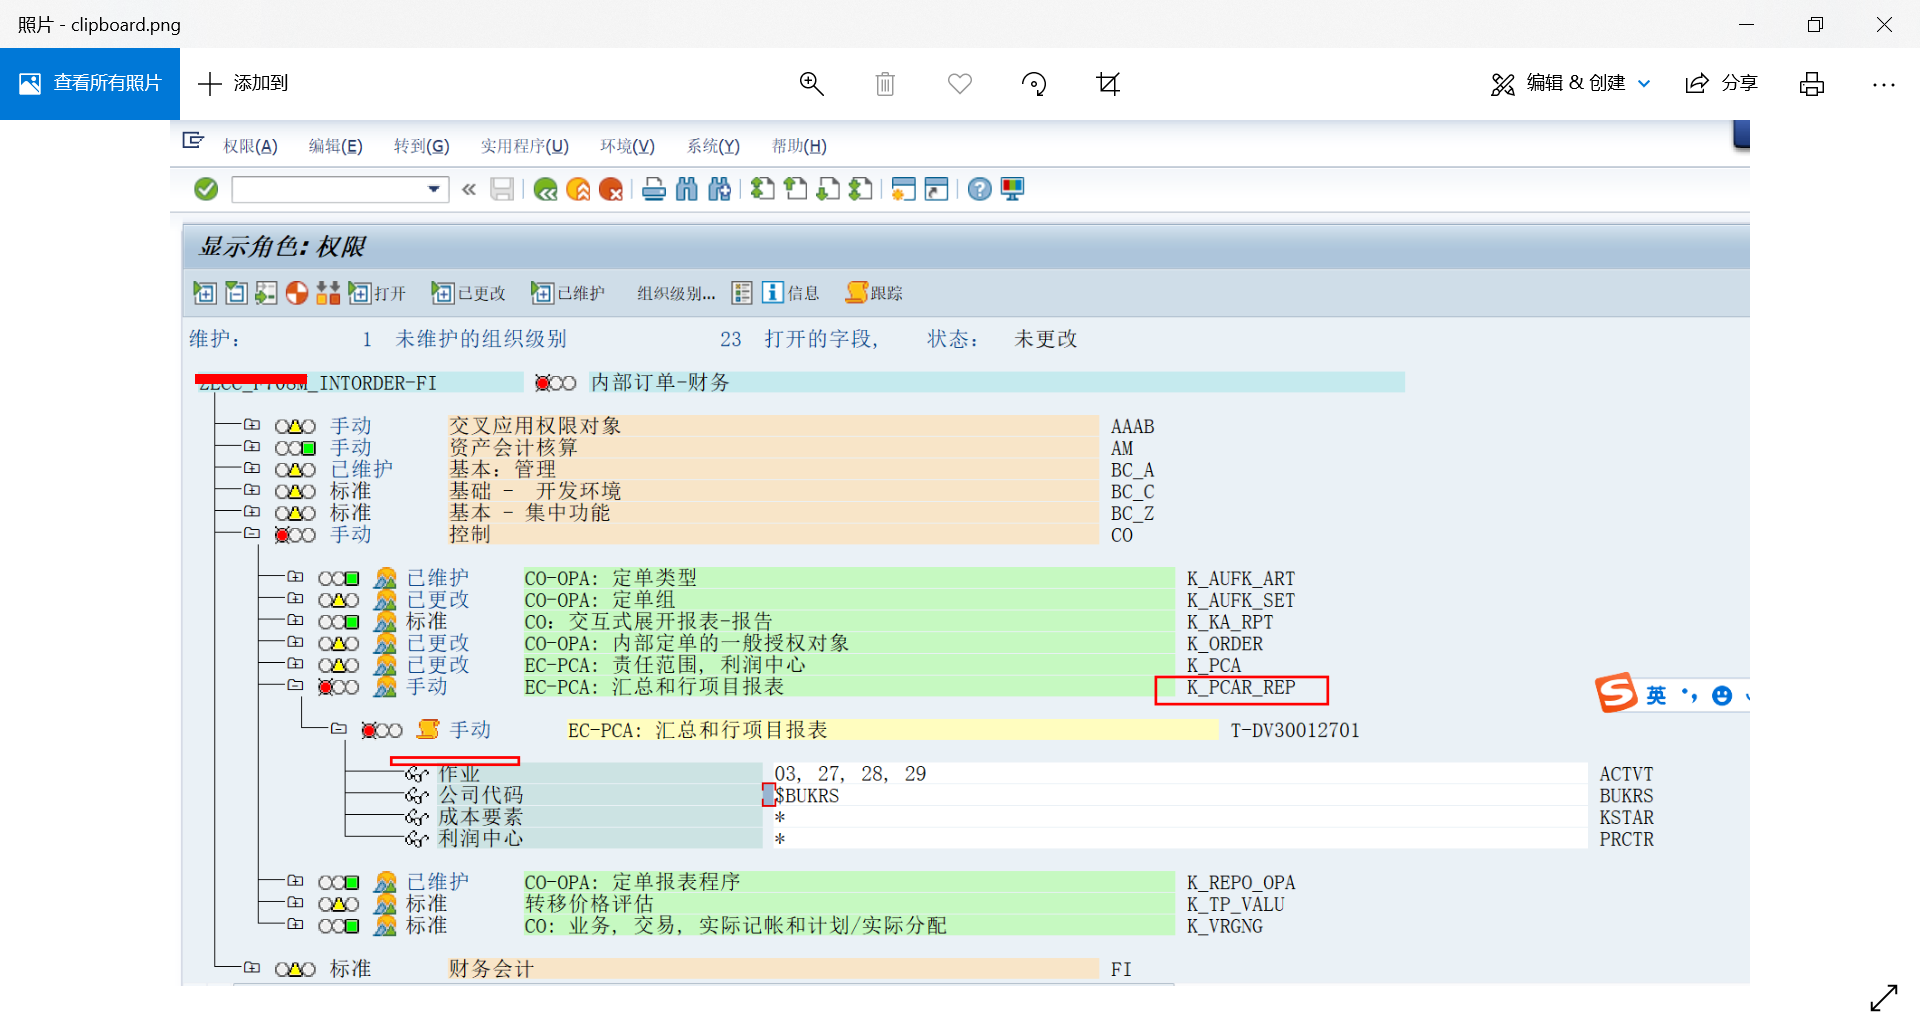Click the 信息 info button
Viewport: 1920px width, 1034px height.
pos(791,293)
